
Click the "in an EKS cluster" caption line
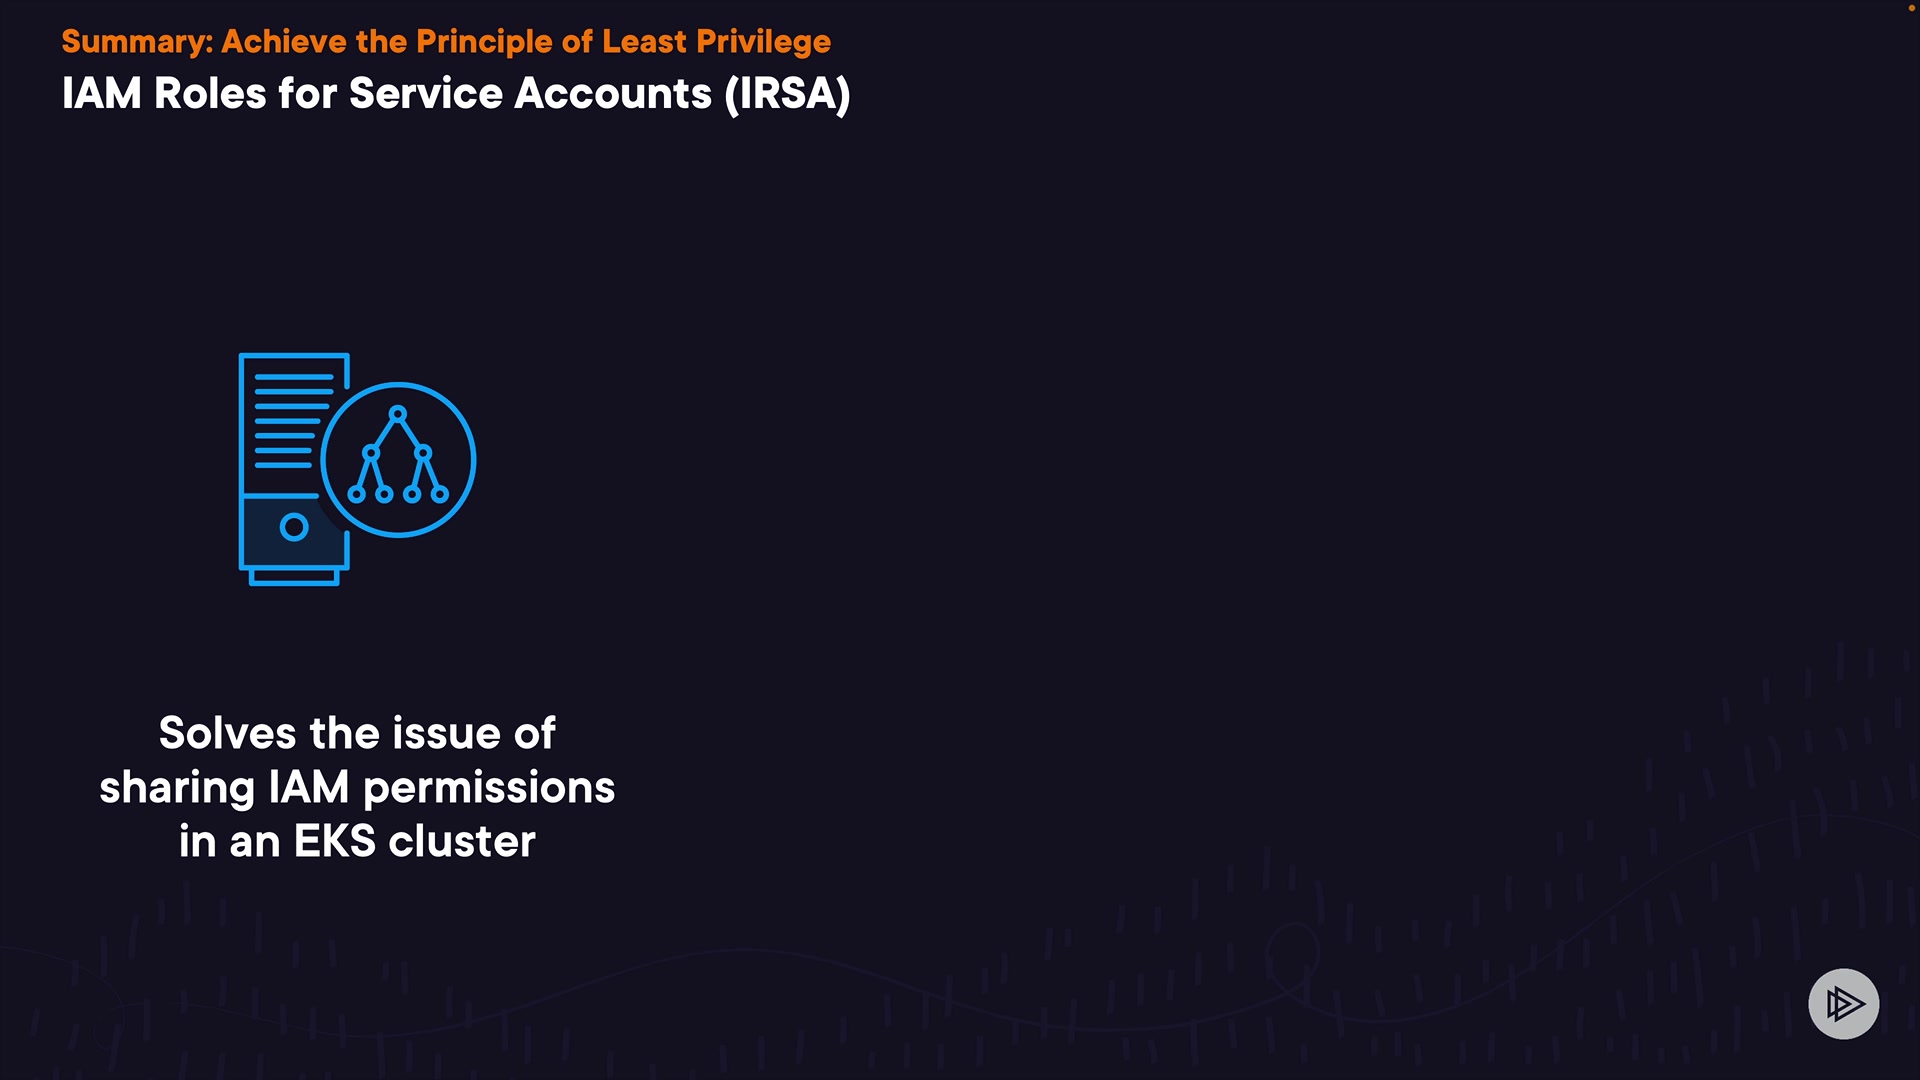coord(357,841)
